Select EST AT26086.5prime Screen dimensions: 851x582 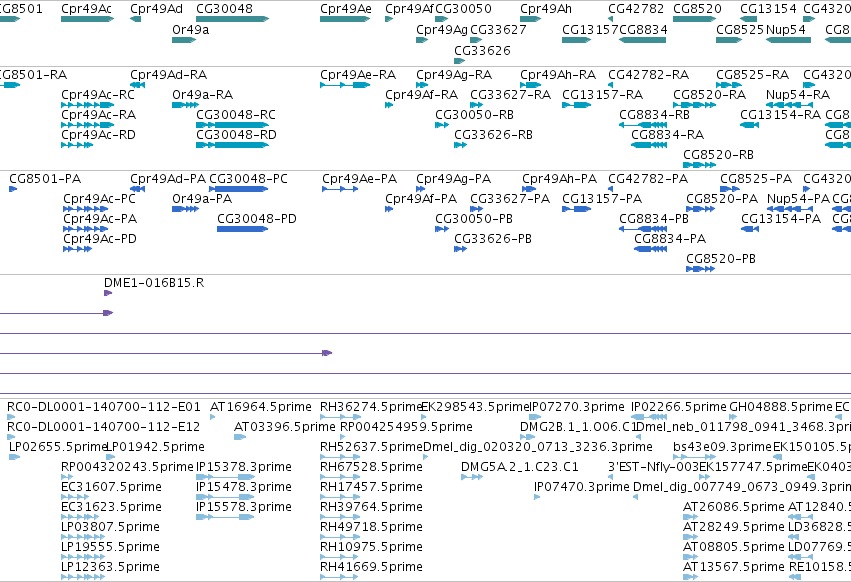(734, 507)
